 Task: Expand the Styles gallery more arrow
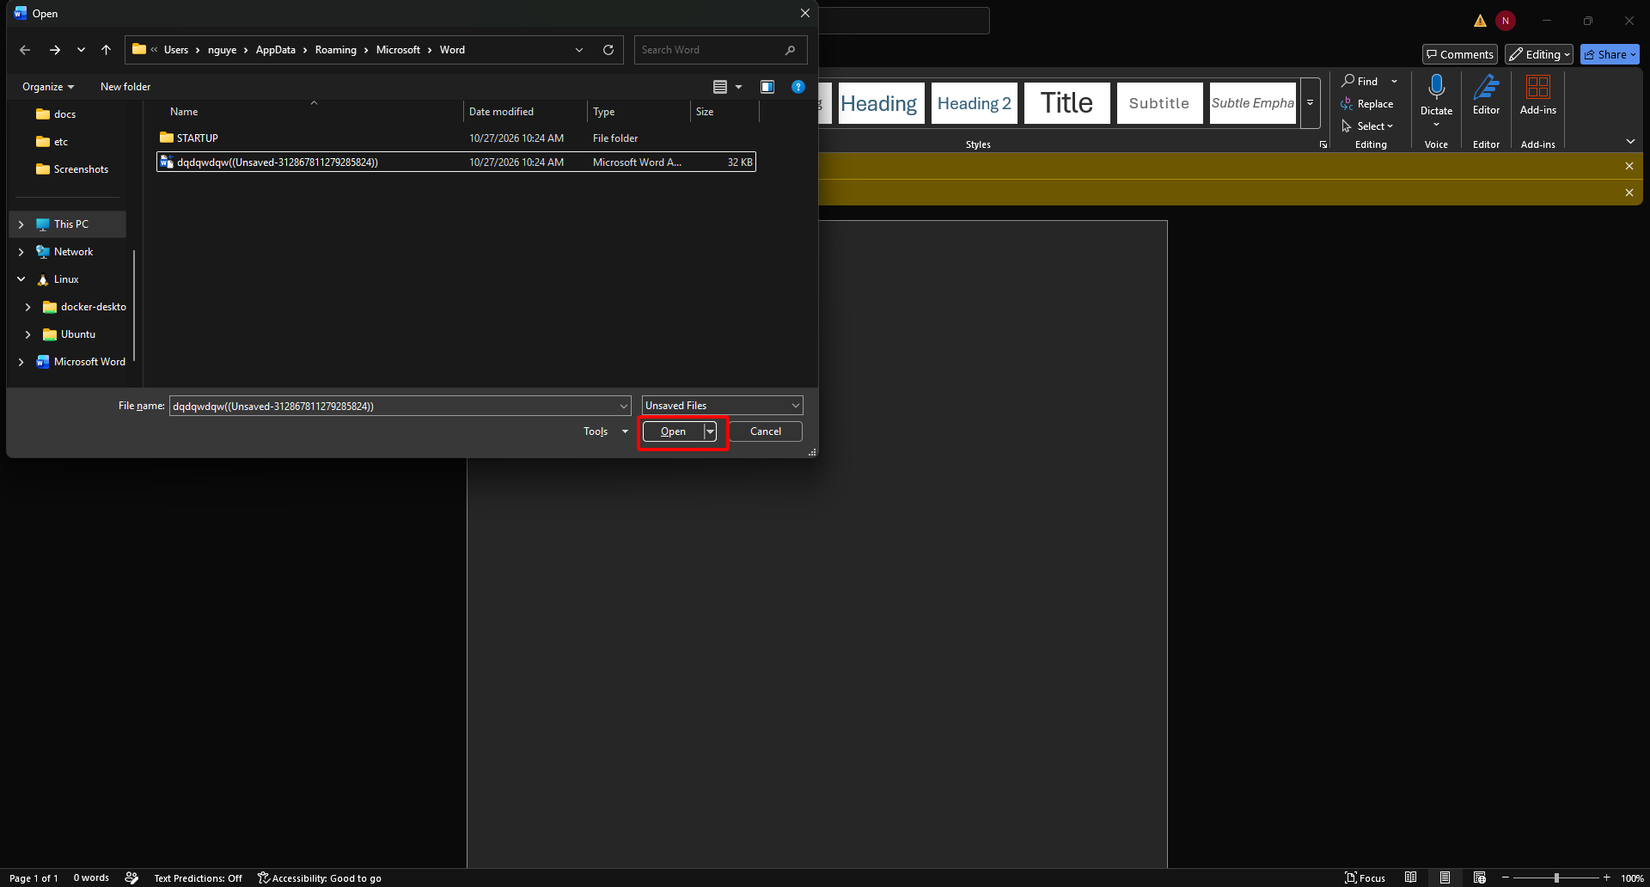tap(1310, 103)
